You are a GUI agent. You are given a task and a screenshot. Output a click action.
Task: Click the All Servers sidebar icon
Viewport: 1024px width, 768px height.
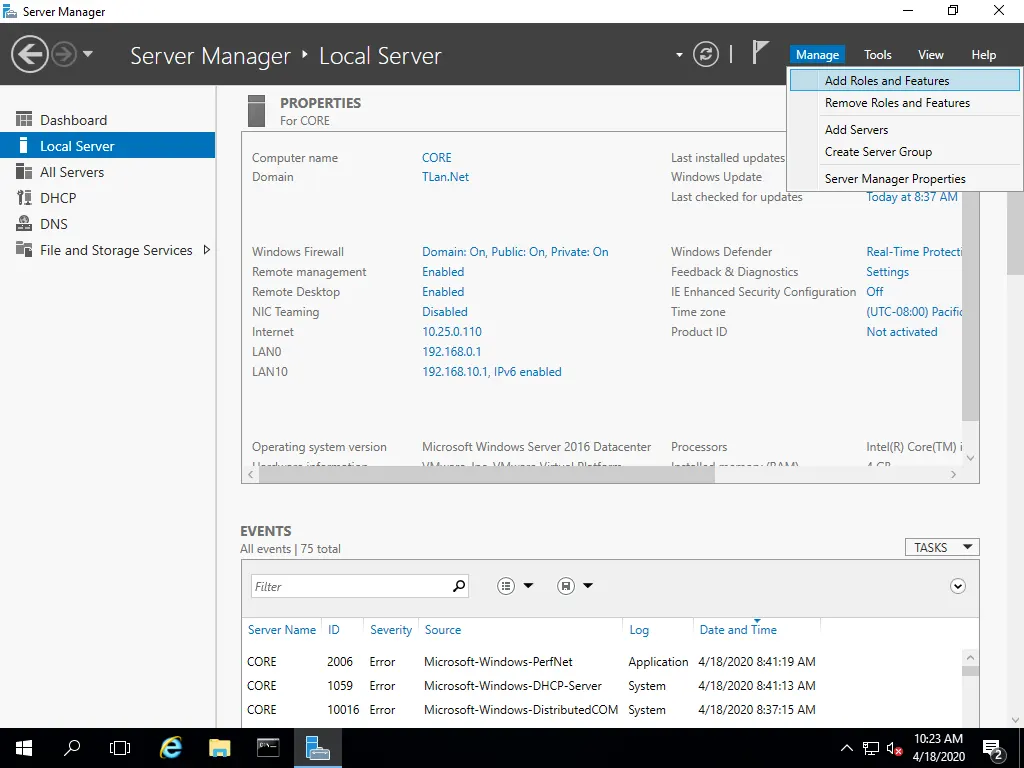click(x=24, y=171)
